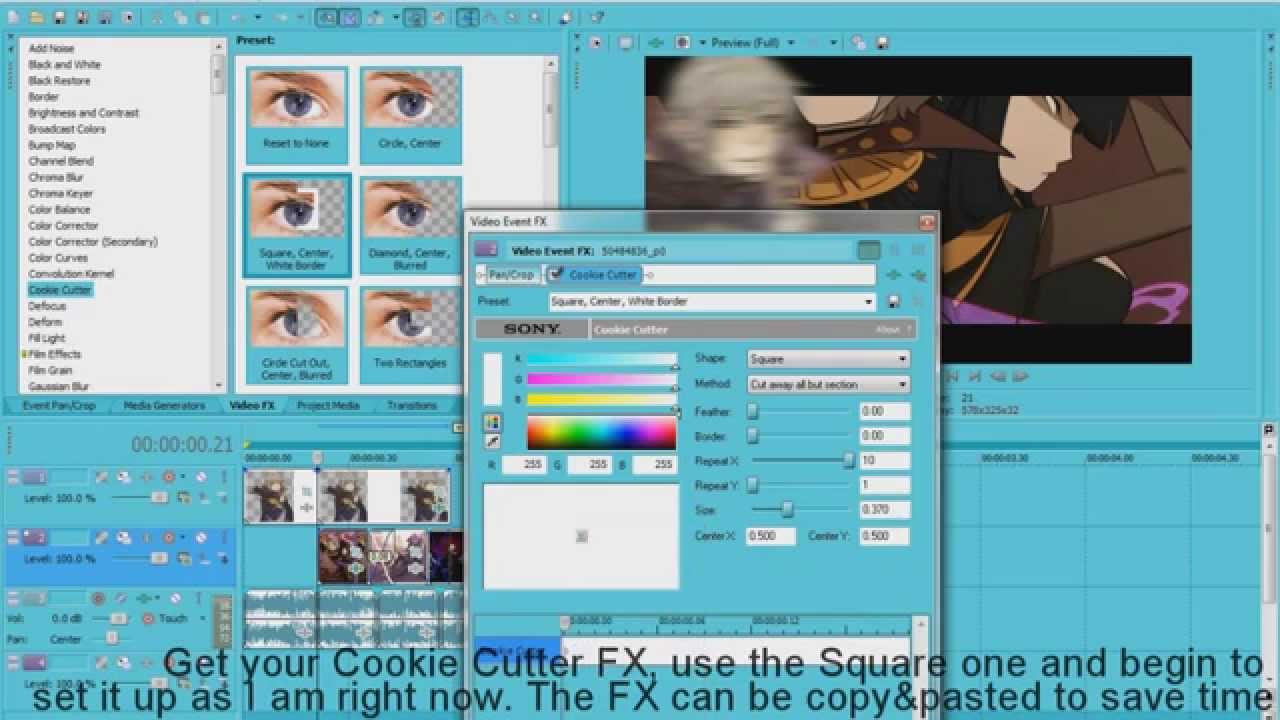The width and height of the screenshot is (1280, 720).
Task: Save preview snapshot to file
Action: click(881, 43)
